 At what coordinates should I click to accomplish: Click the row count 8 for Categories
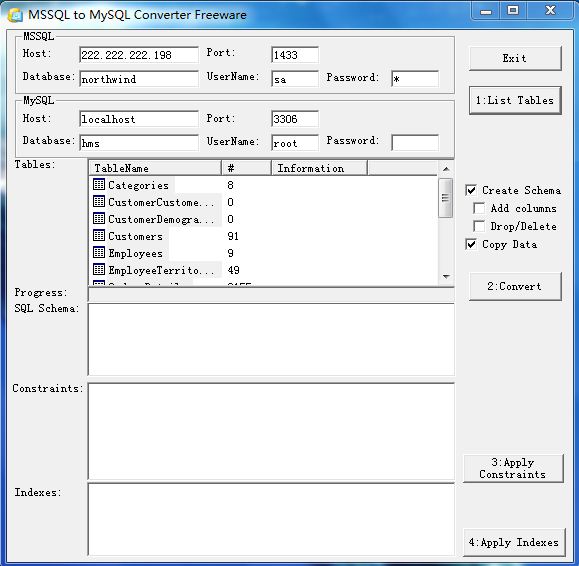click(230, 185)
